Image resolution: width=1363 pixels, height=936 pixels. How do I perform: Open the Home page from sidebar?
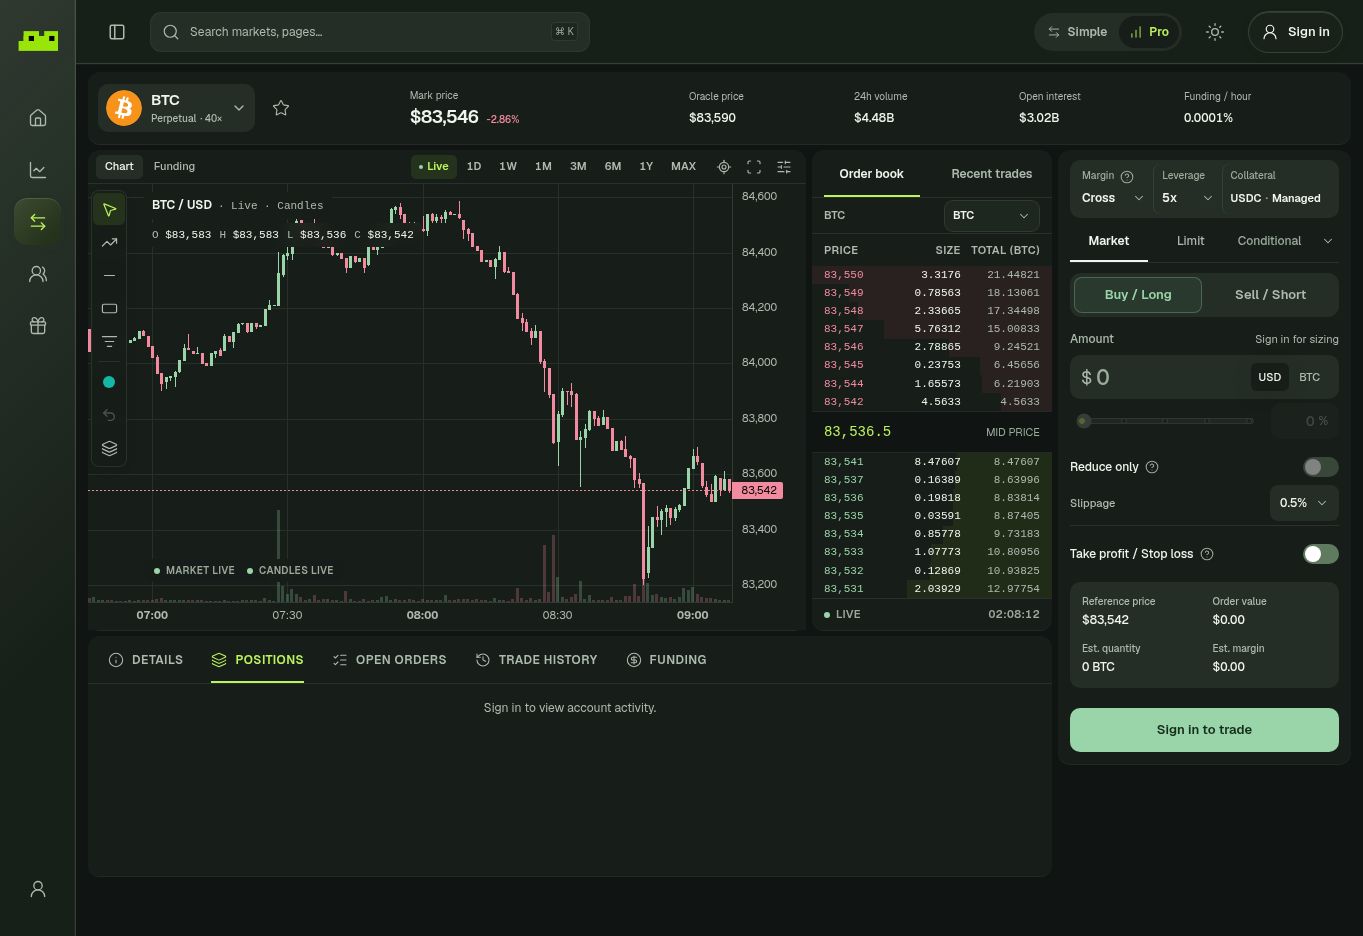pos(38,118)
